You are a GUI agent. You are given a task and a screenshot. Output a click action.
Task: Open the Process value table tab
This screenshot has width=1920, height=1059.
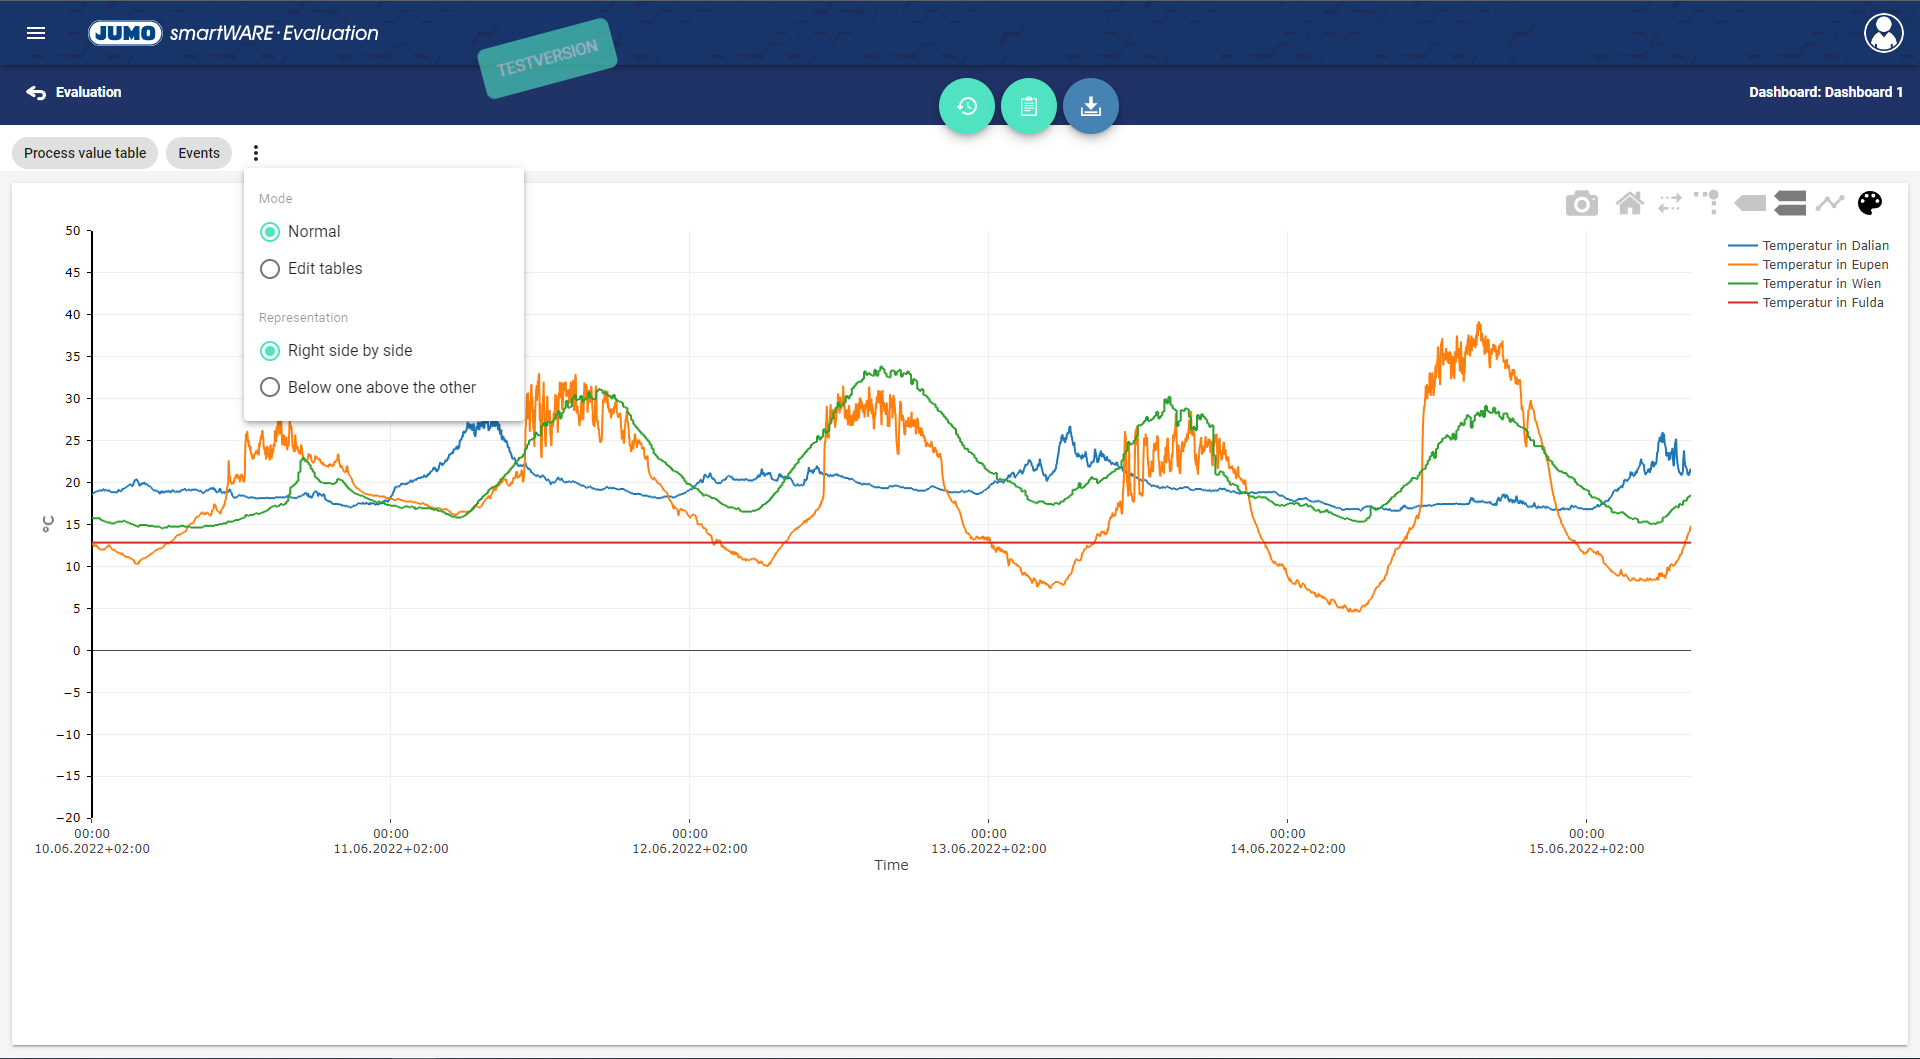[85, 153]
